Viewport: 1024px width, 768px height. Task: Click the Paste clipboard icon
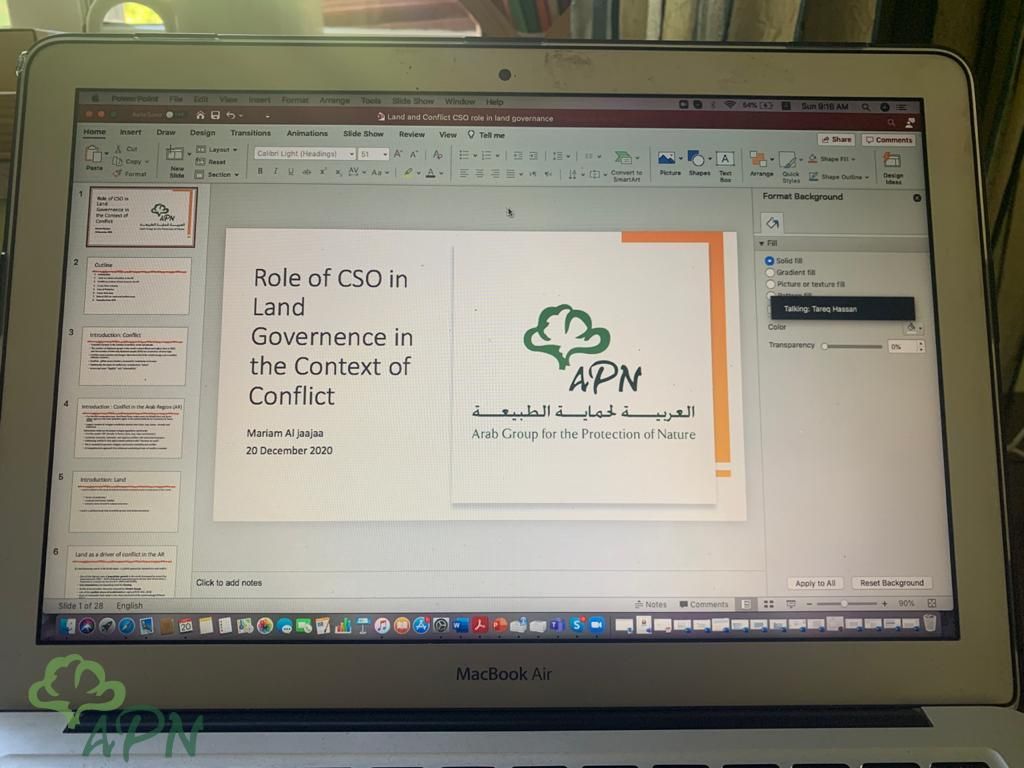pos(93,154)
